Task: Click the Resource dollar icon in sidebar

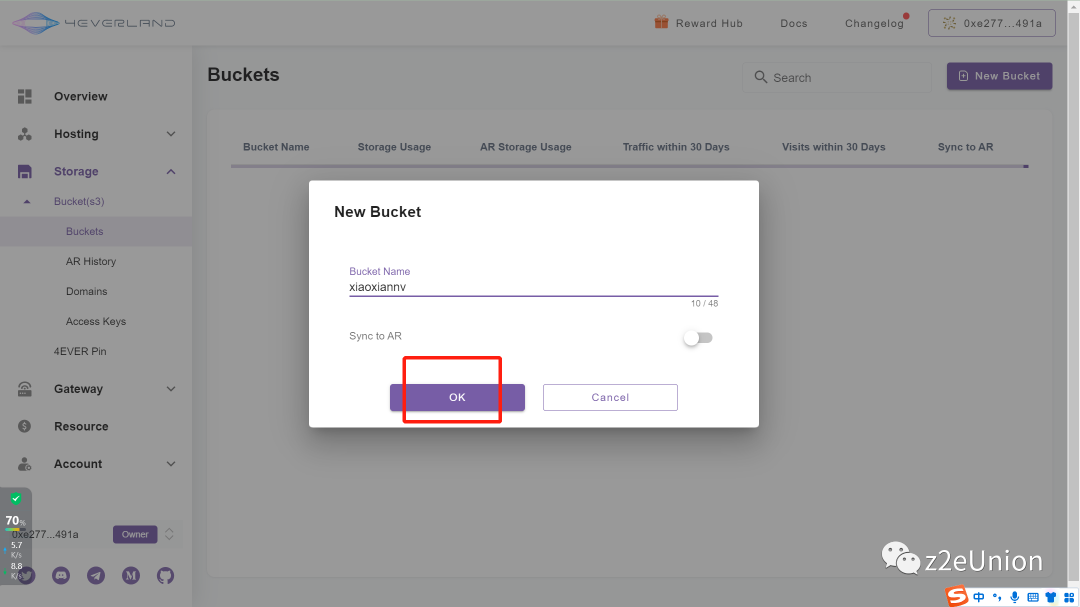Action: [x=25, y=426]
